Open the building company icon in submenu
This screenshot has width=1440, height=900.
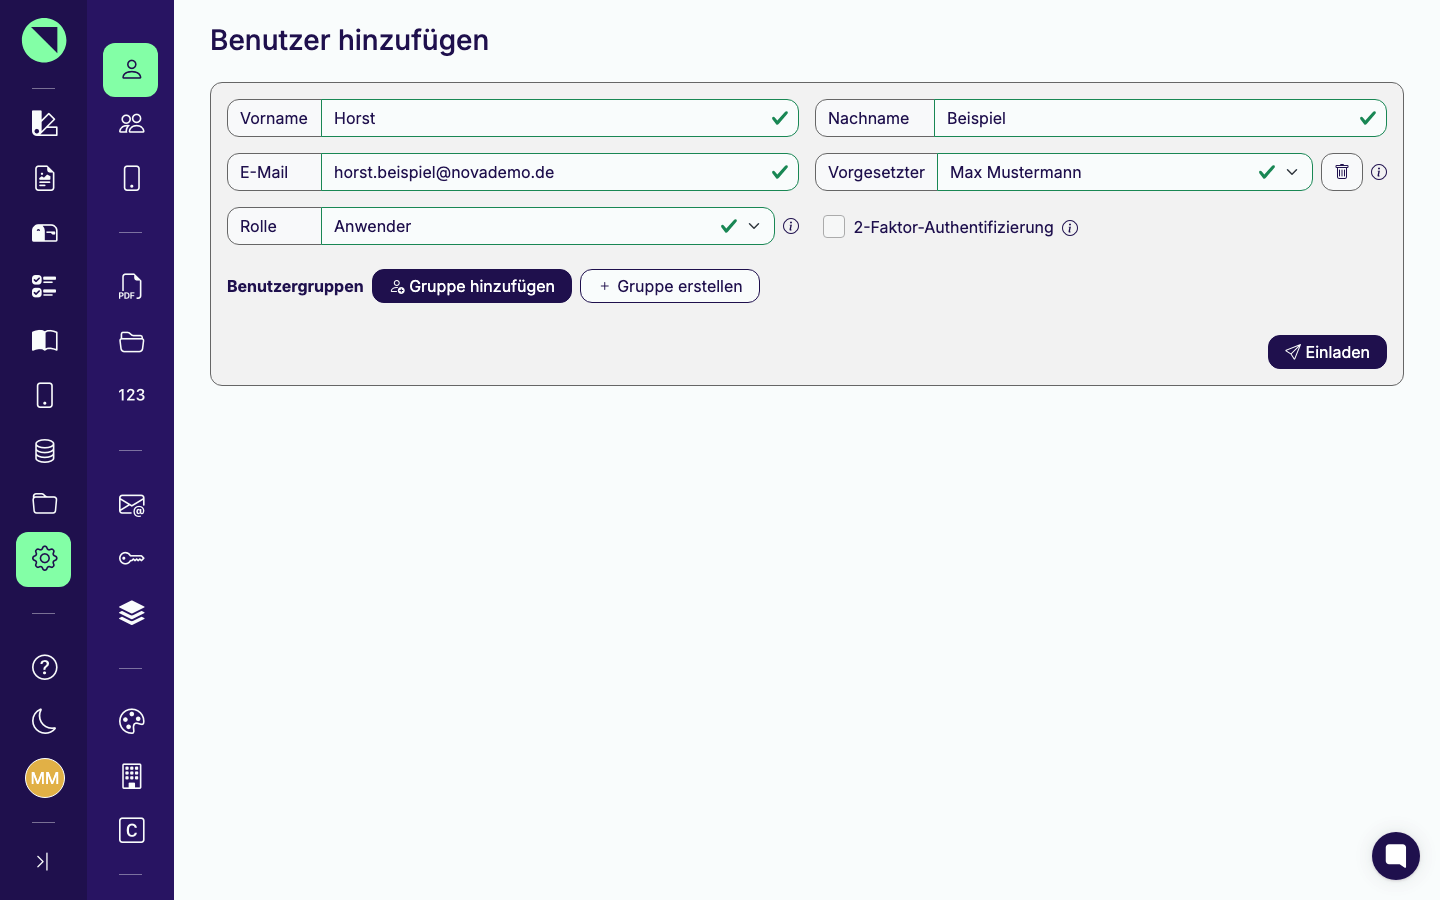(131, 776)
